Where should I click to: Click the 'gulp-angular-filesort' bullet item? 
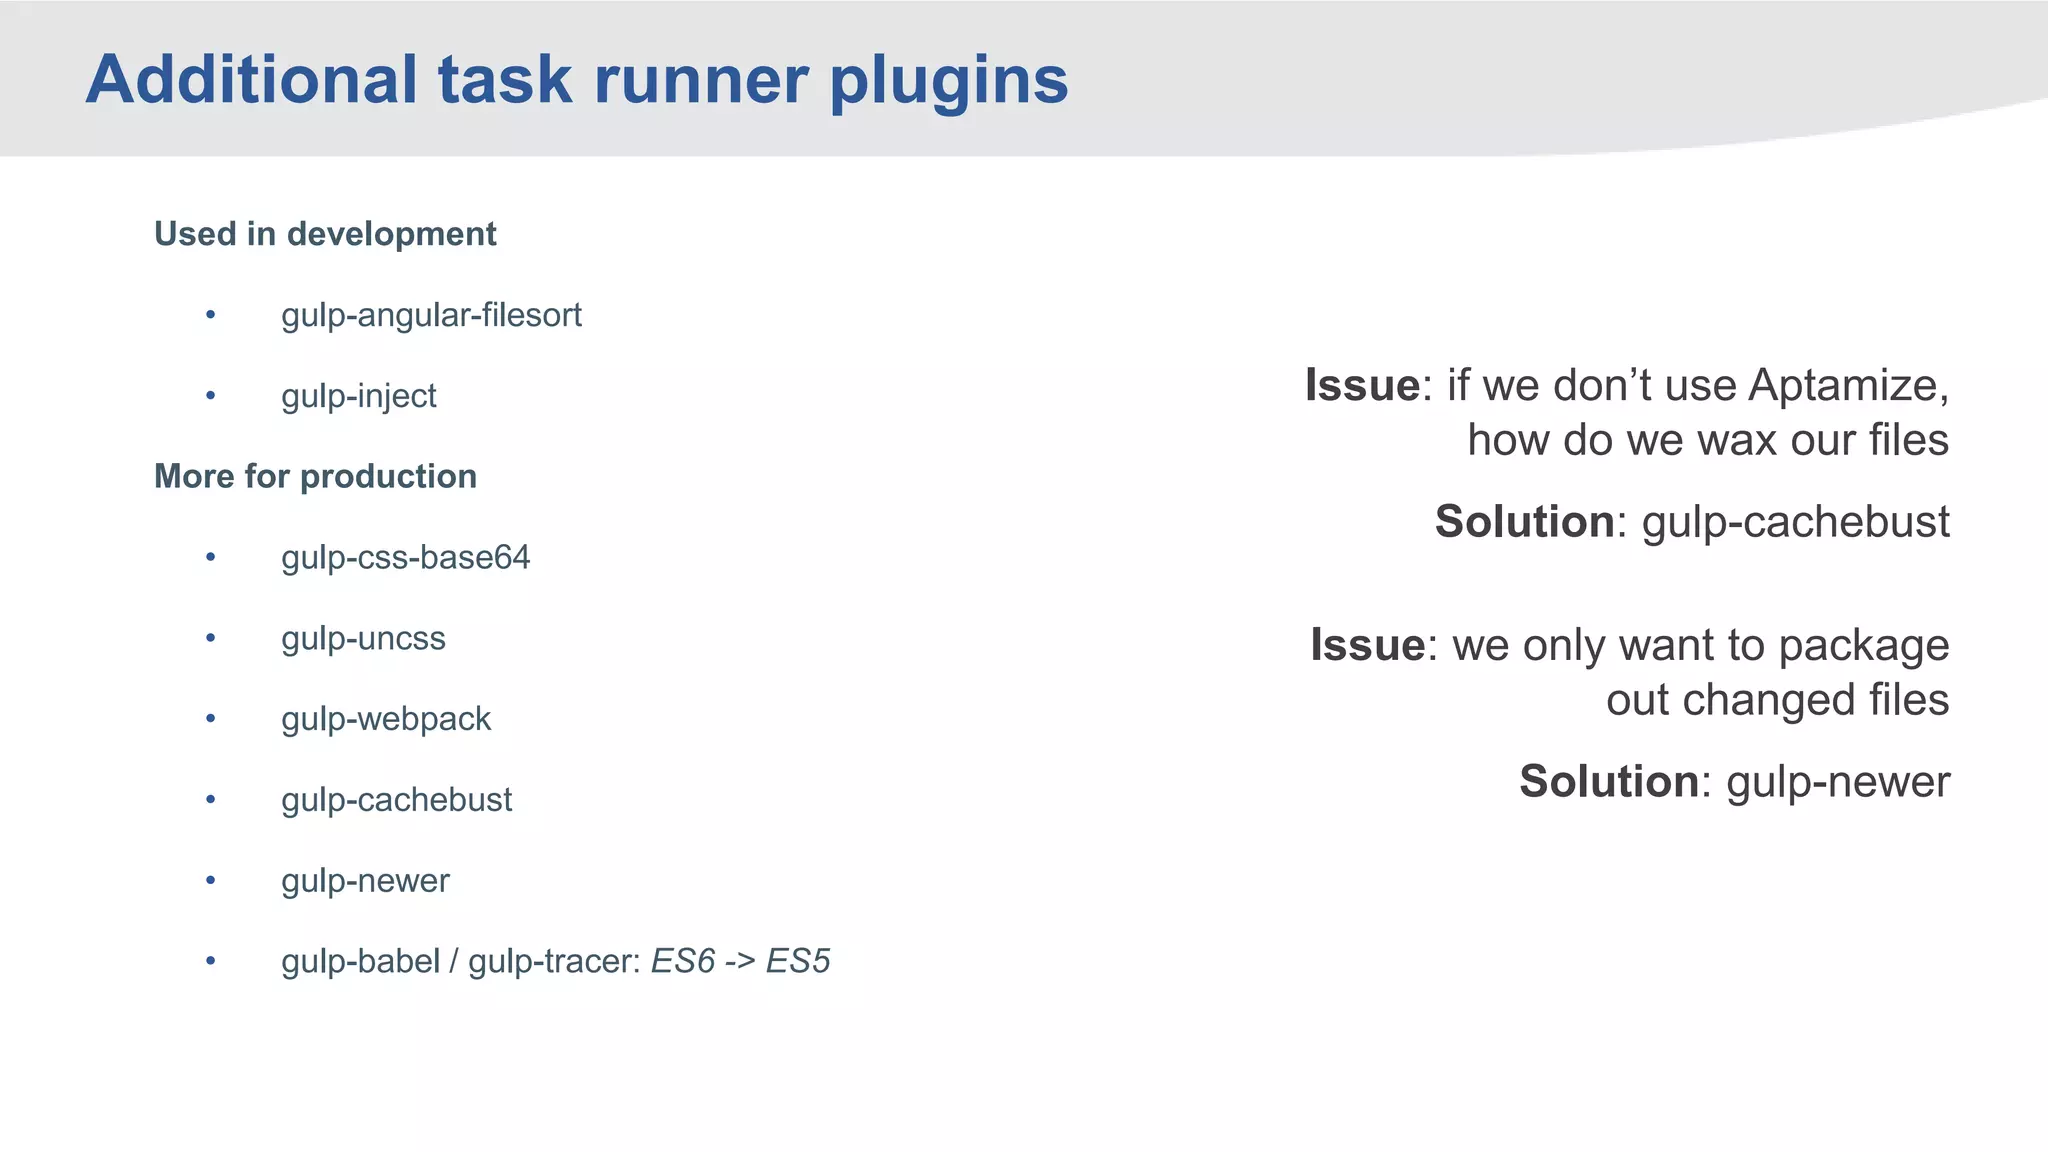click(431, 316)
